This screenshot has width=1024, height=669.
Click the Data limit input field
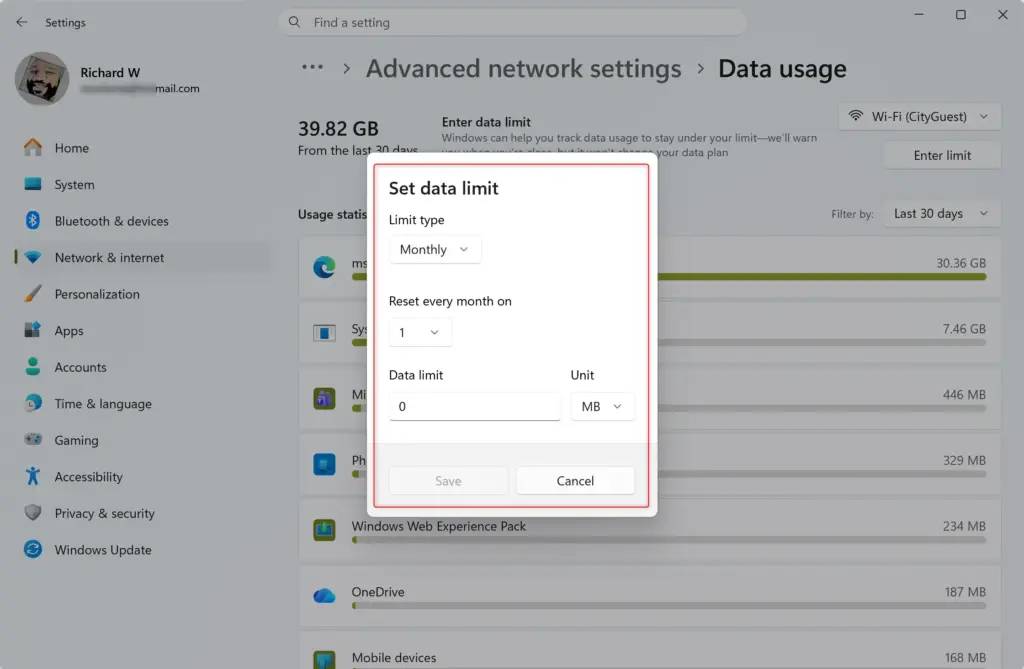tap(475, 406)
